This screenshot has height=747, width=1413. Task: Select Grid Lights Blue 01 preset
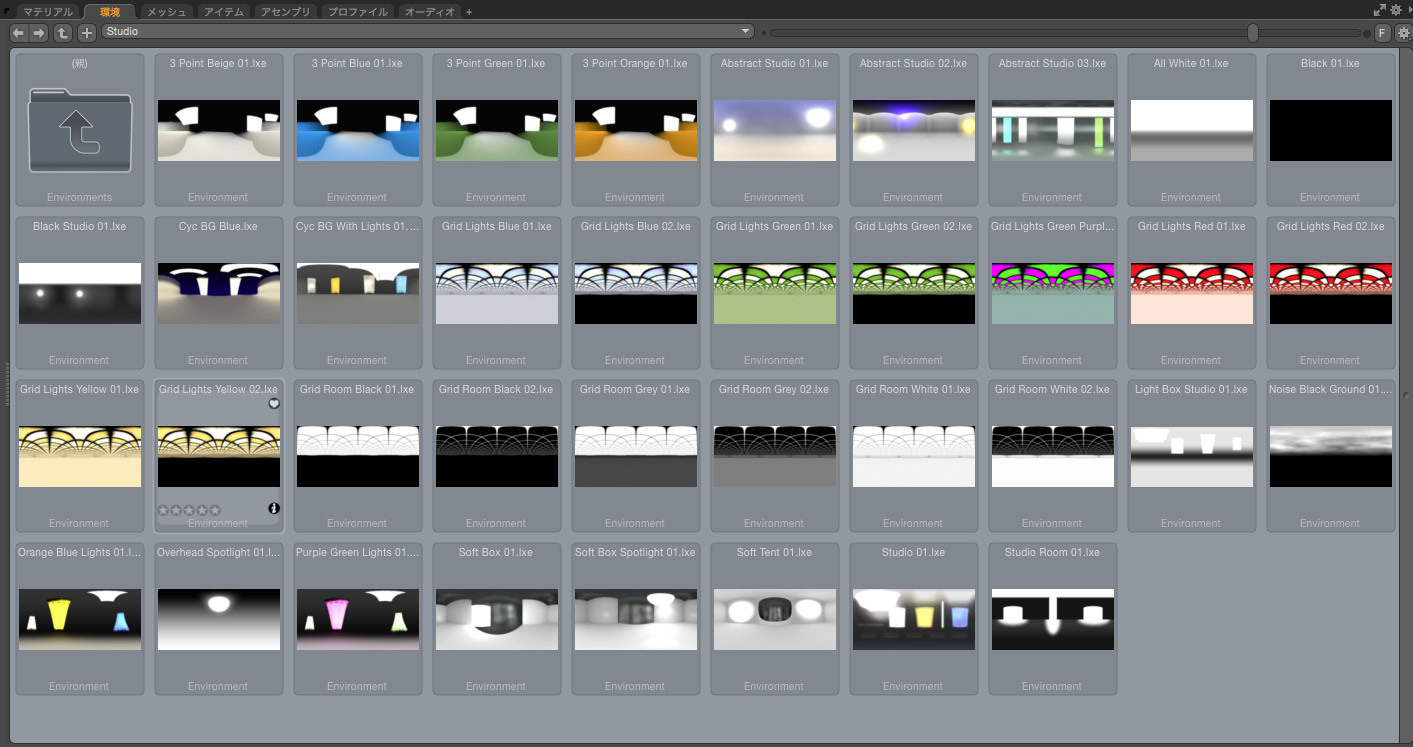(496, 293)
